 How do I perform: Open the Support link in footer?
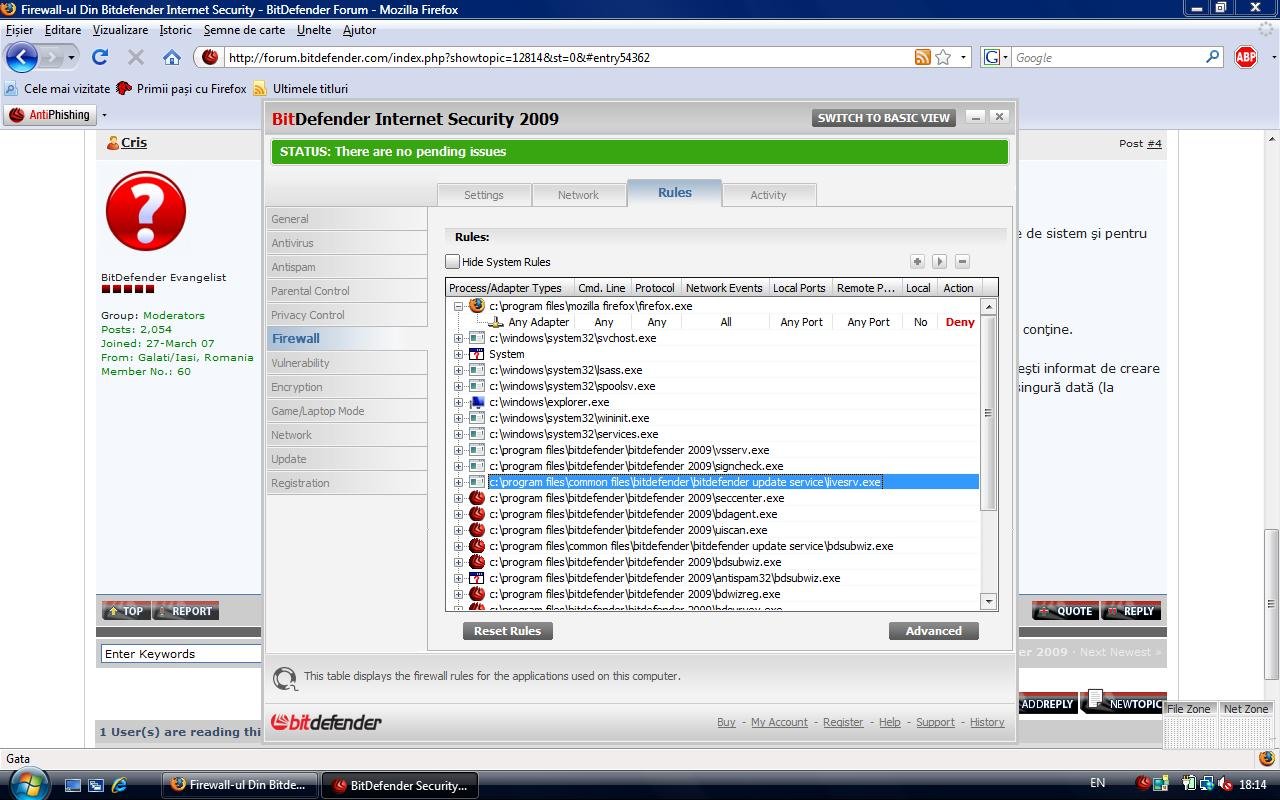[x=935, y=722]
